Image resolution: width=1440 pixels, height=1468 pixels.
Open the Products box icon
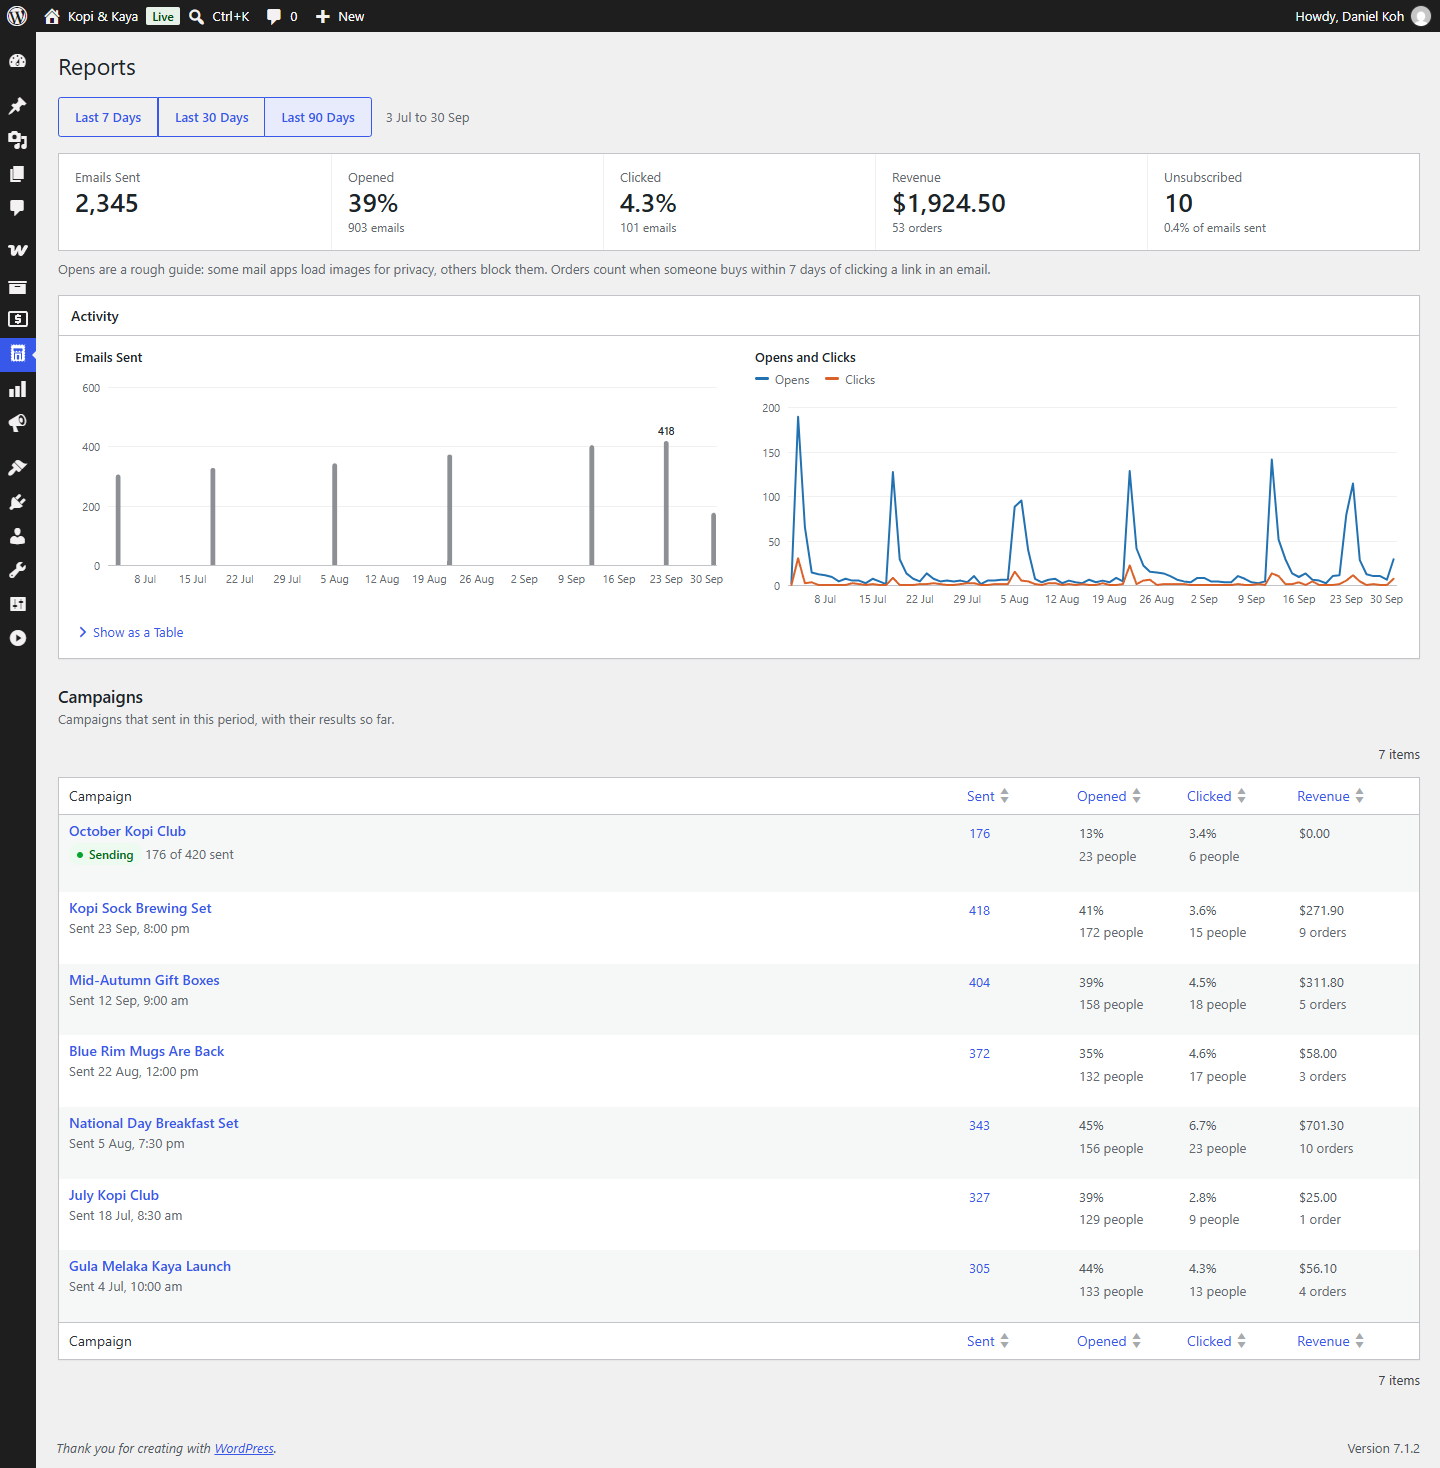coord(17,287)
